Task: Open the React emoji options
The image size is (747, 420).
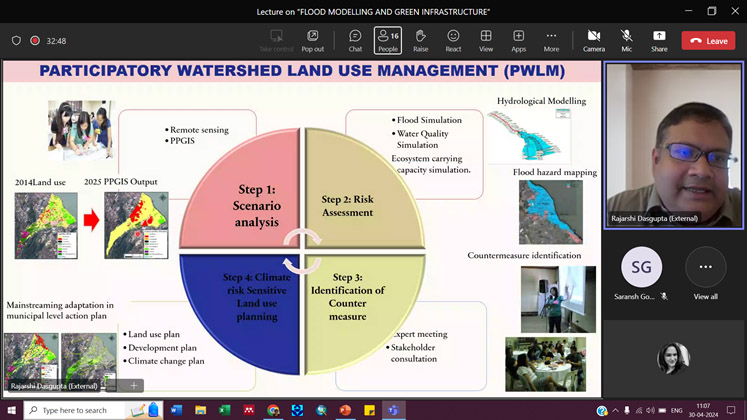Action: point(453,40)
